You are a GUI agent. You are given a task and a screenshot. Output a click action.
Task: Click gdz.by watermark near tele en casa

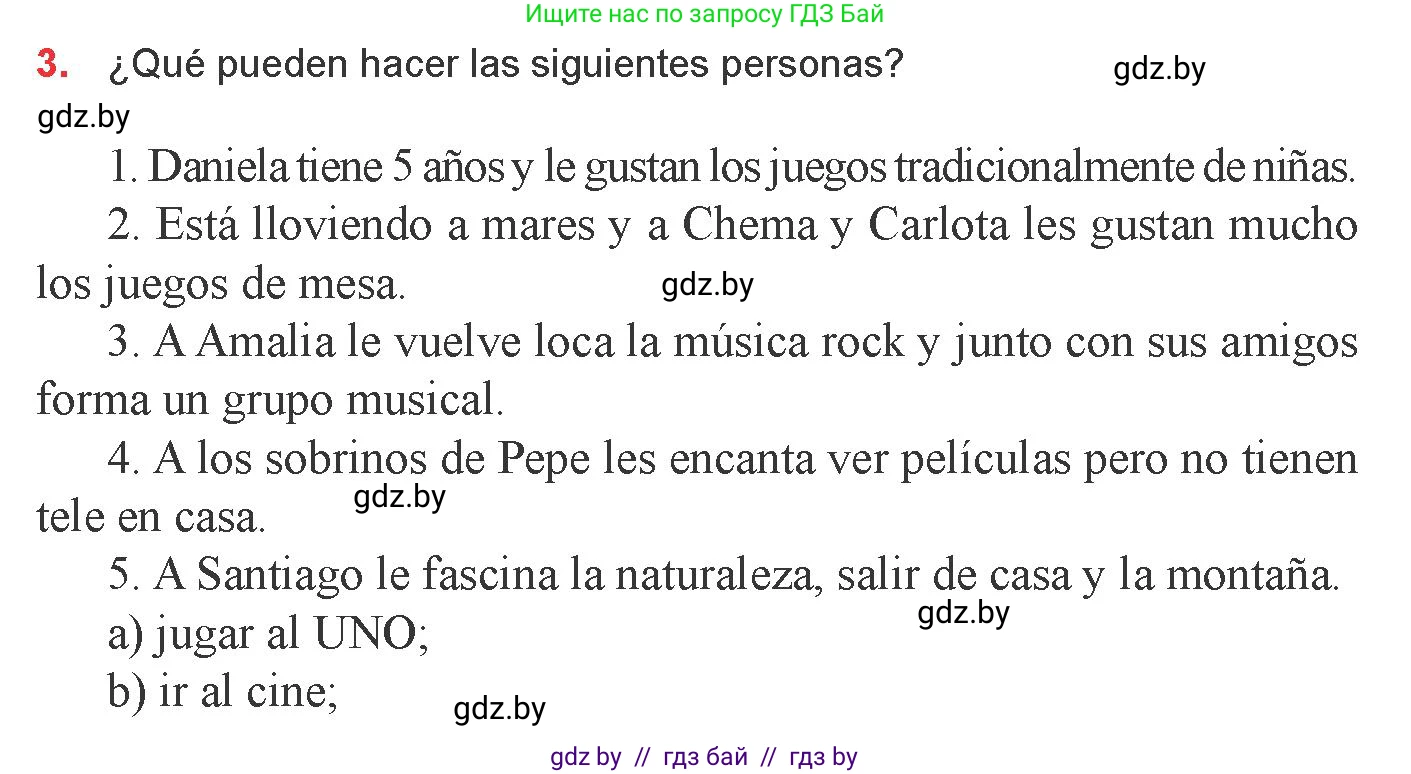[400, 497]
